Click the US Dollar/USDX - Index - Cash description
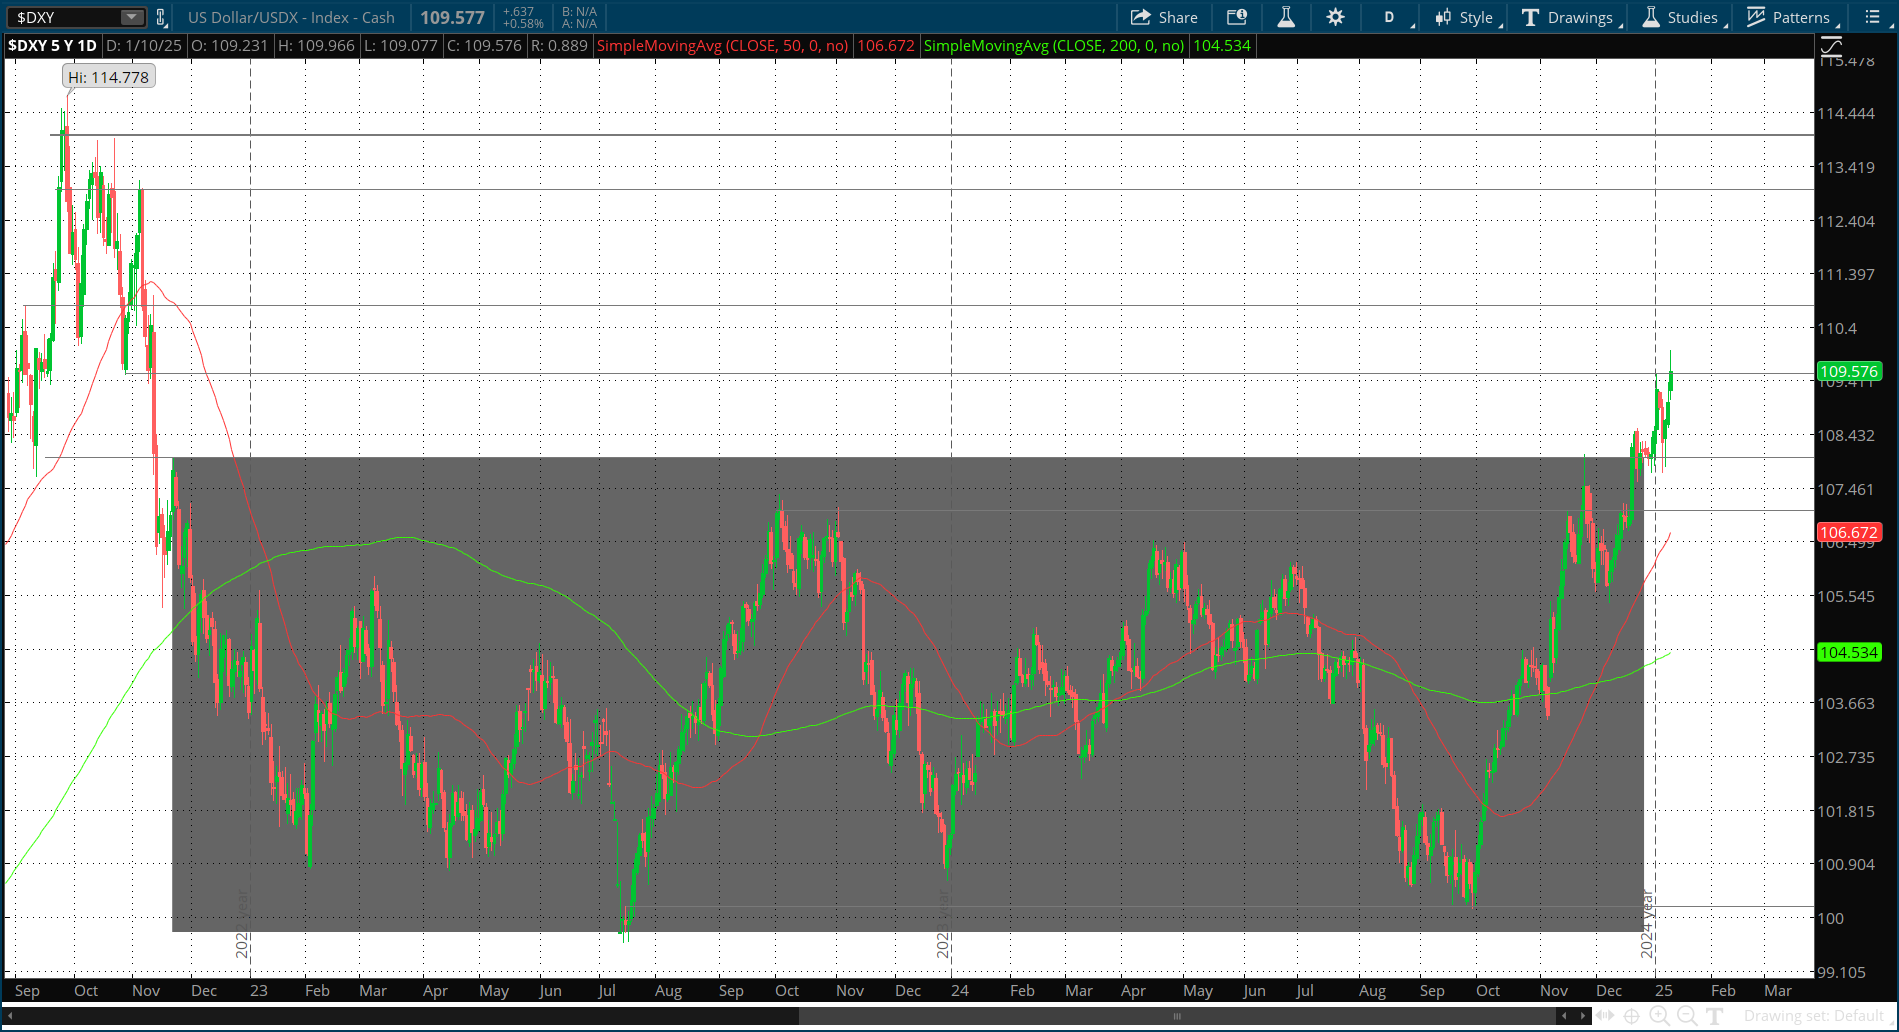This screenshot has width=1899, height=1032. (x=291, y=17)
